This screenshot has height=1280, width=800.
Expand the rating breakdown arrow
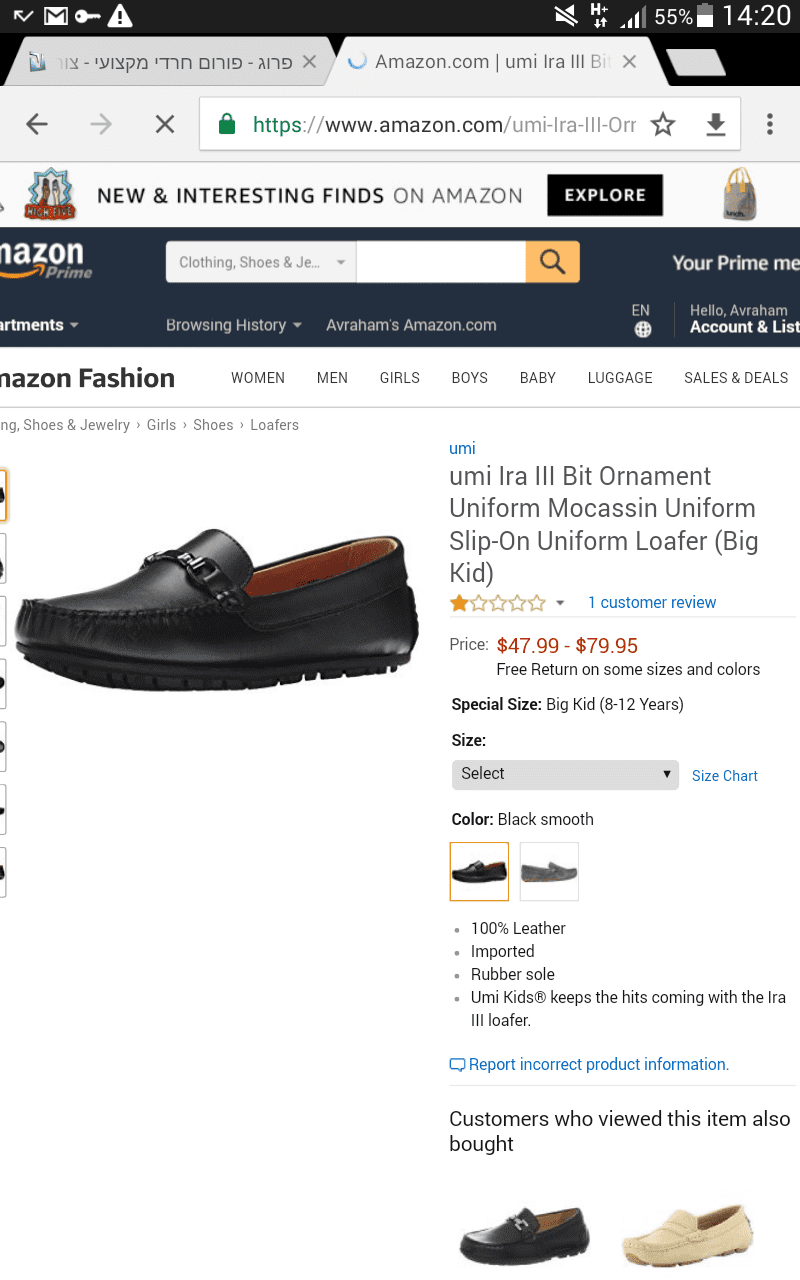click(x=560, y=603)
